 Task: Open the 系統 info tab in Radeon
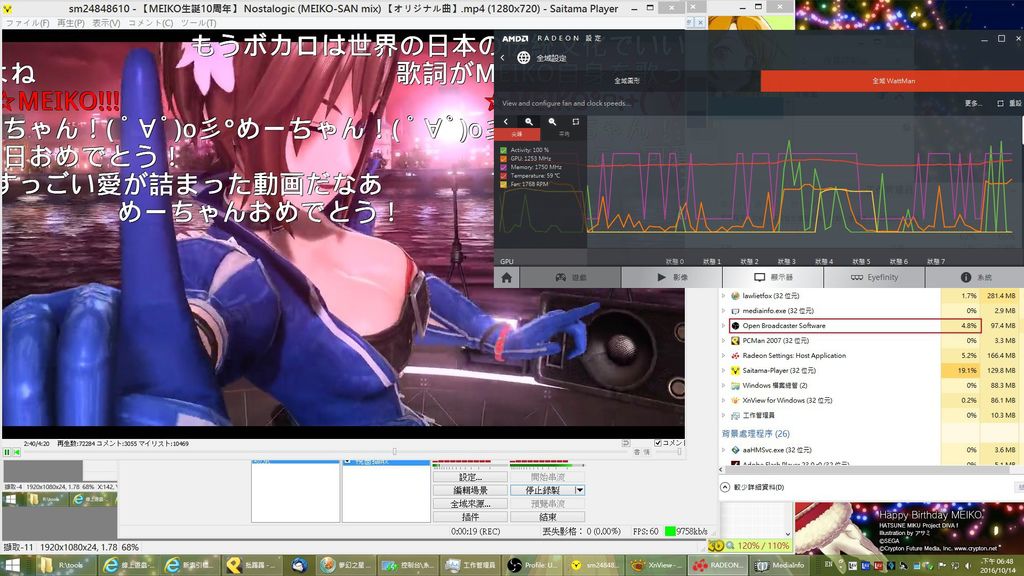point(975,278)
